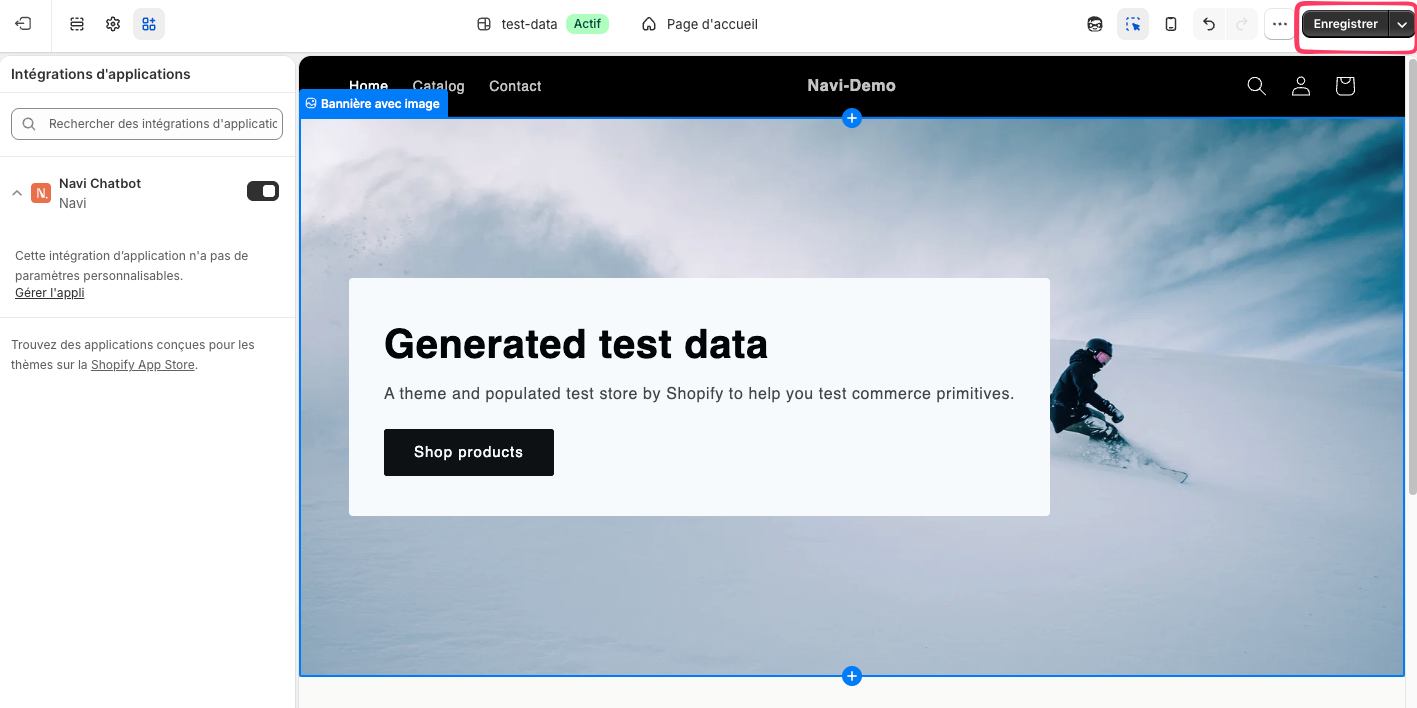Switch to mobile preview icon

pyautogui.click(x=1170, y=24)
